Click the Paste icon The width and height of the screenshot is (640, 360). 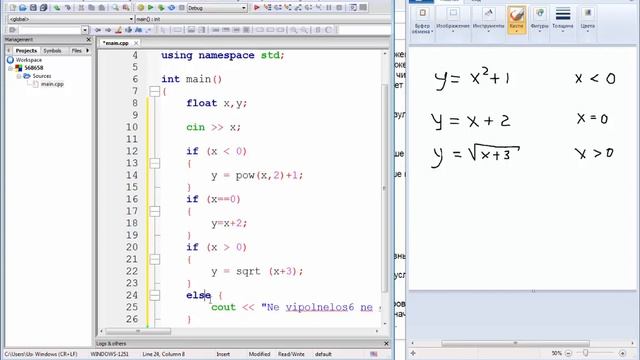point(102,8)
